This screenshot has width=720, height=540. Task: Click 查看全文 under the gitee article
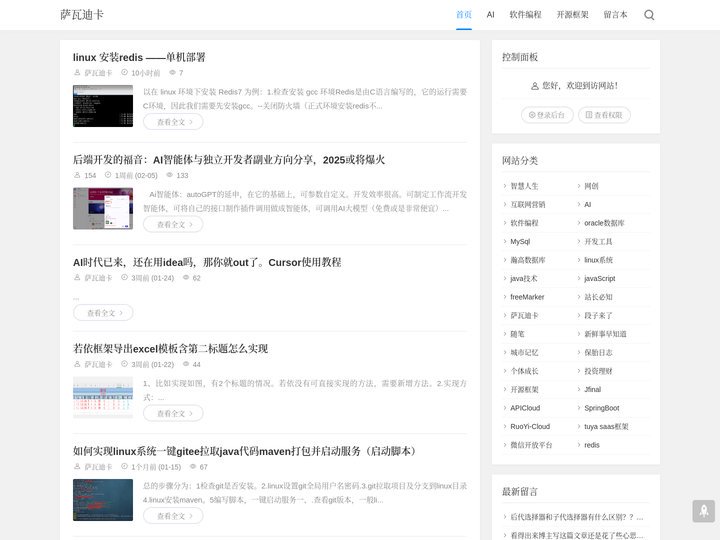click(x=173, y=516)
